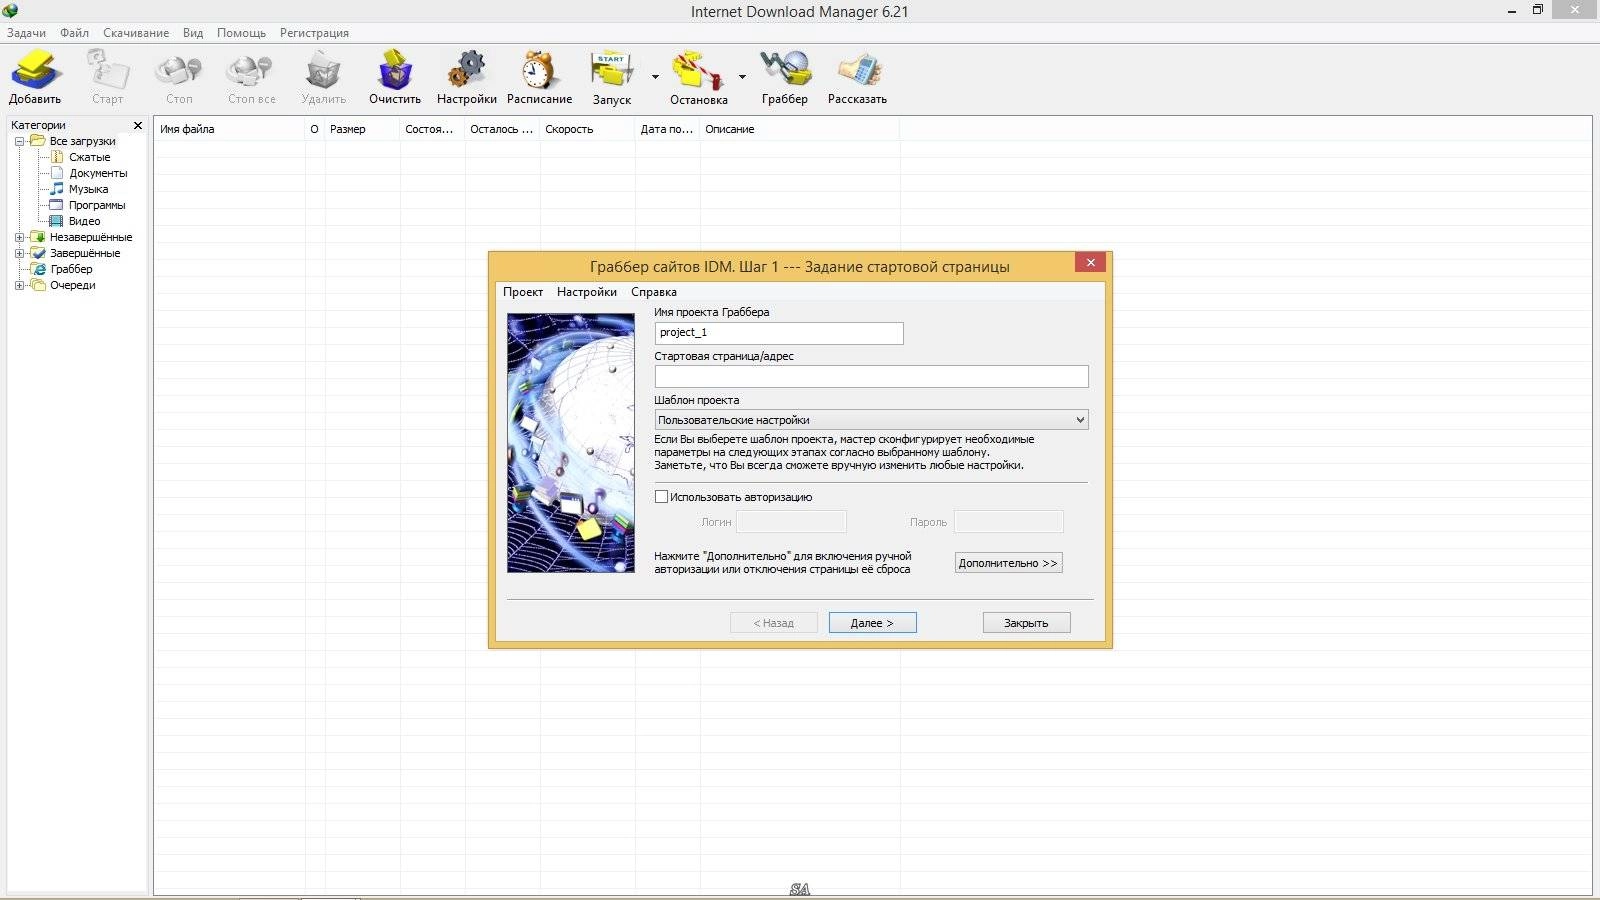Open Справка menu in grabber dialog

(654, 292)
